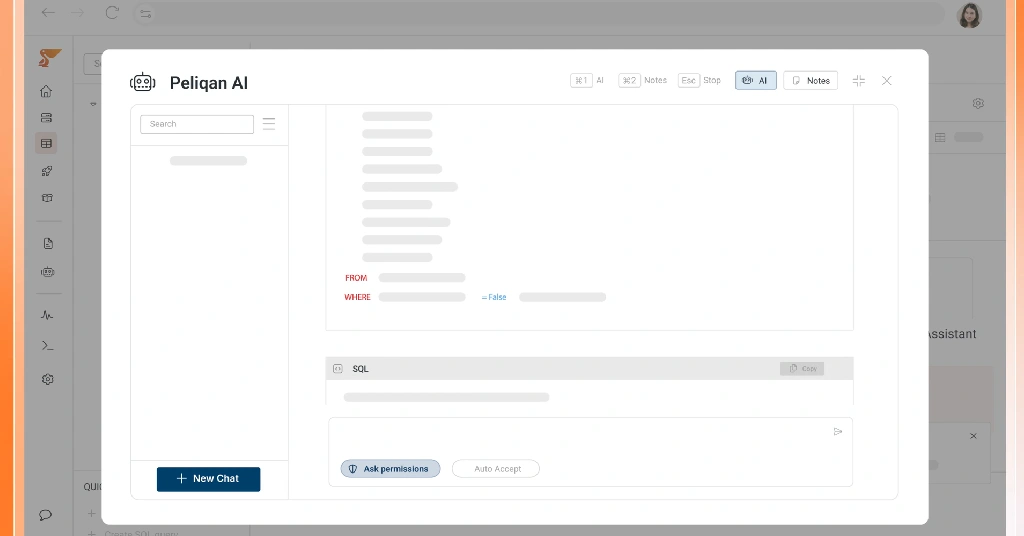The width and height of the screenshot is (1024, 536).
Task: Click the Esc Stop shortcut hint
Action: 699,80
